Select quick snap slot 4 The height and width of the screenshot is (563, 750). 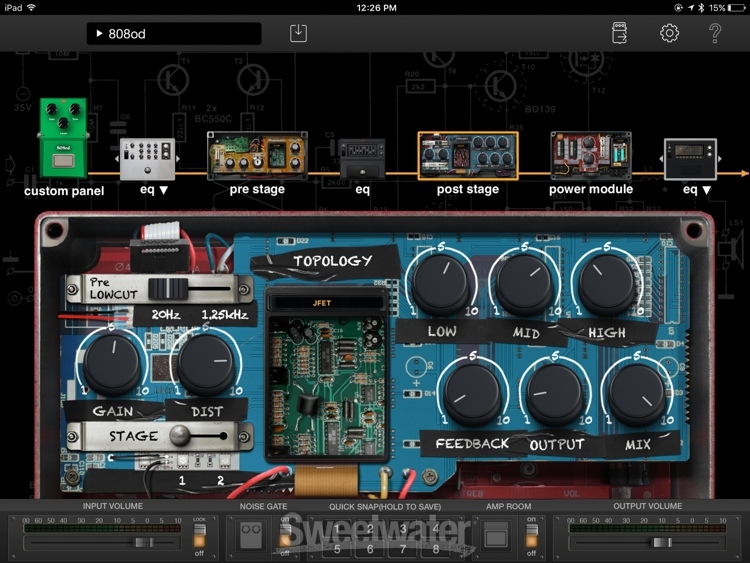(436, 529)
